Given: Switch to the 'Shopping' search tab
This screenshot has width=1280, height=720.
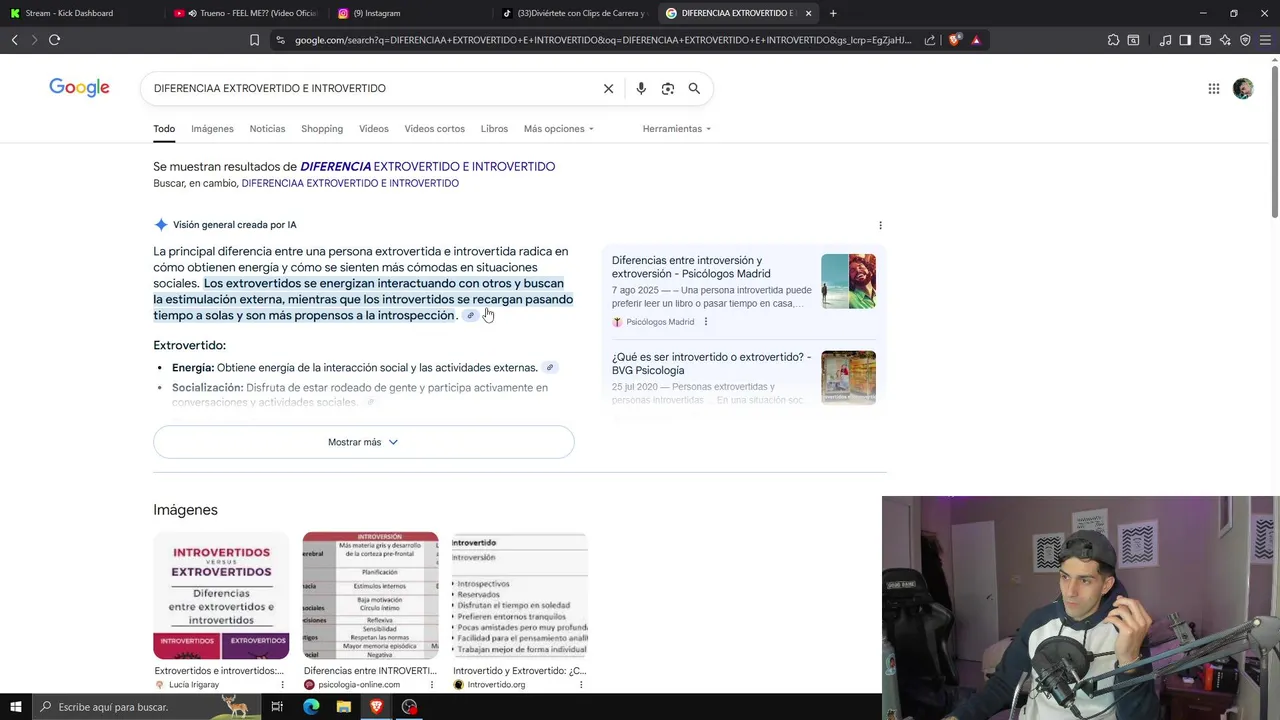Looking at the screenshot, I should 322,129.
